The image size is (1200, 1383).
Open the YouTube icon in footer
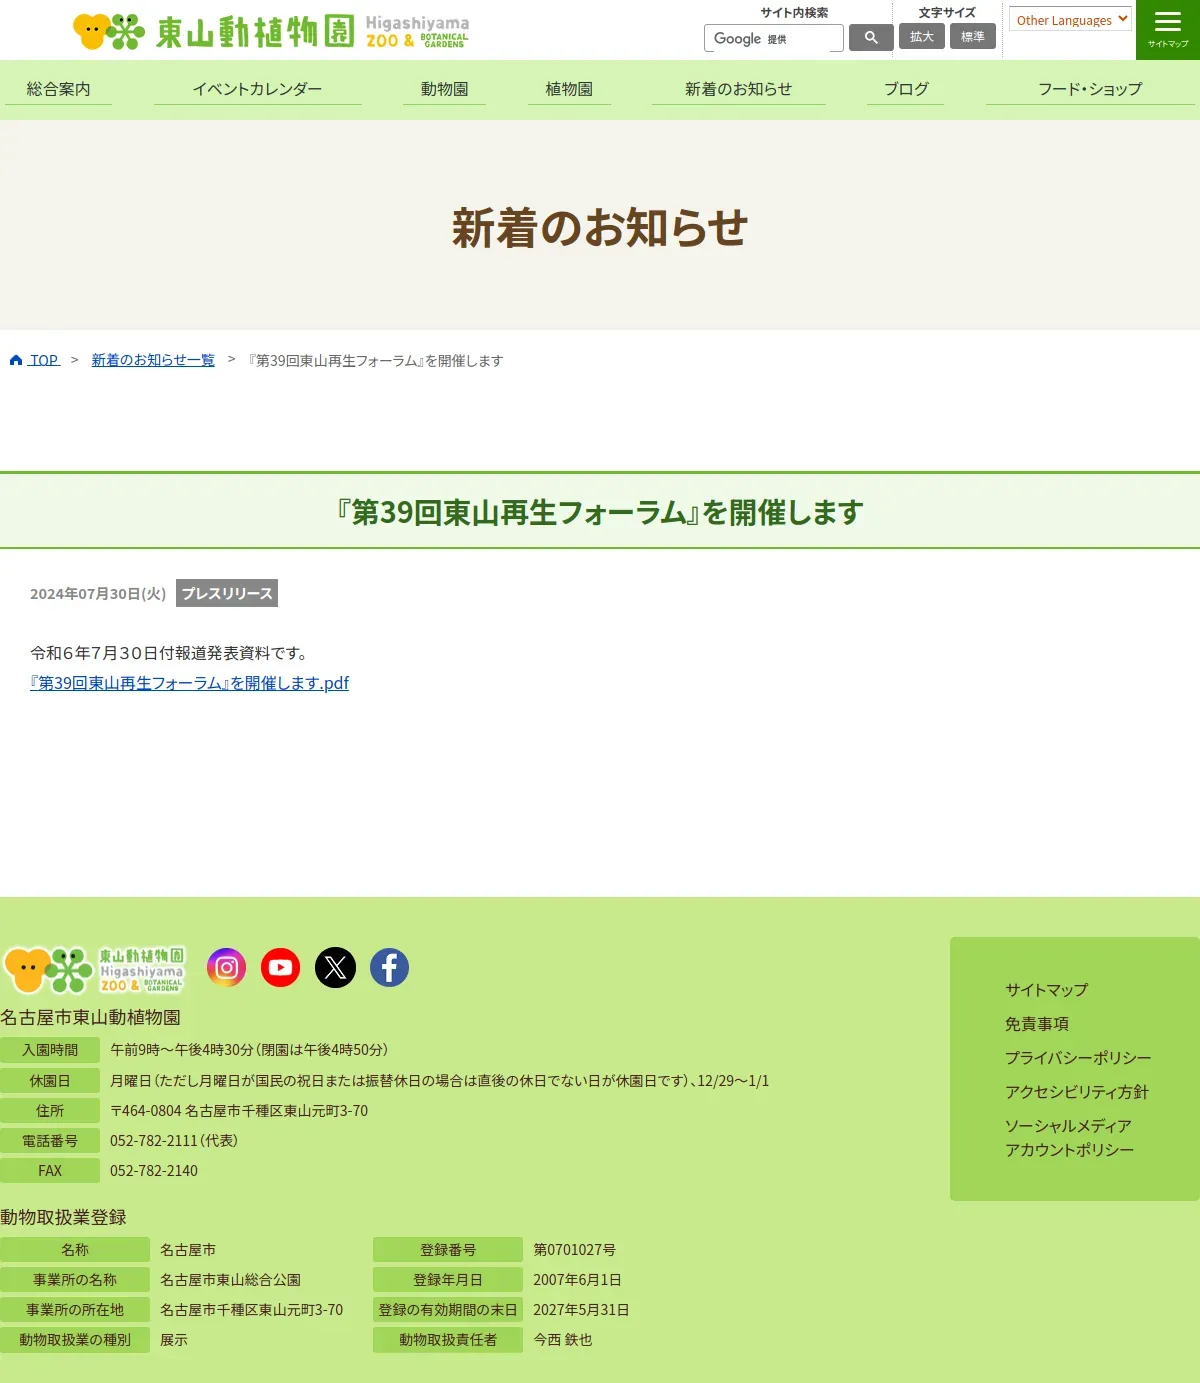[280, 967]
